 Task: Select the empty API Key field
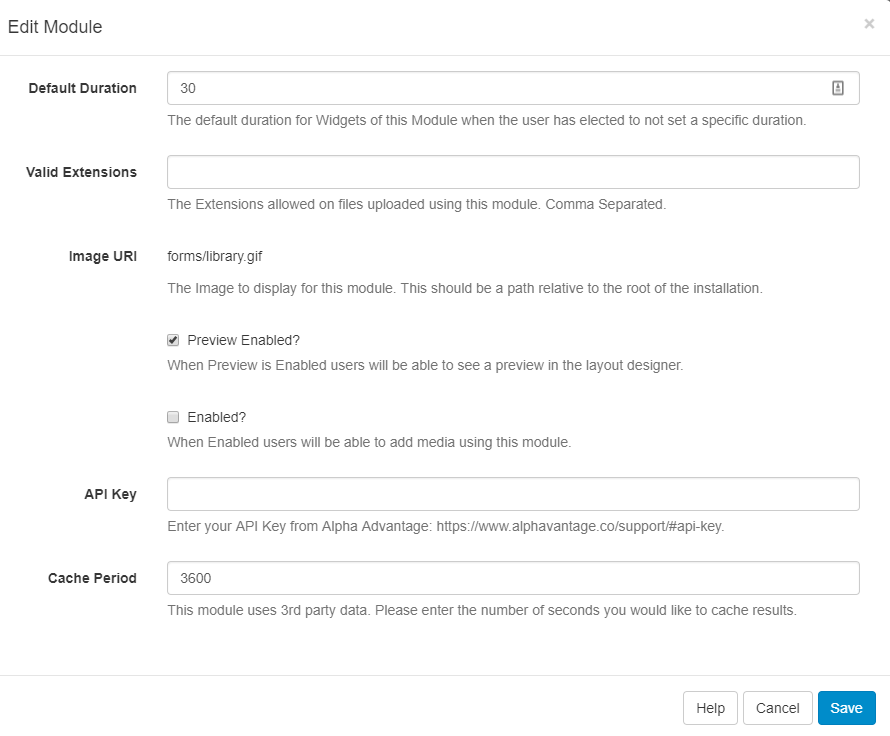513,494
